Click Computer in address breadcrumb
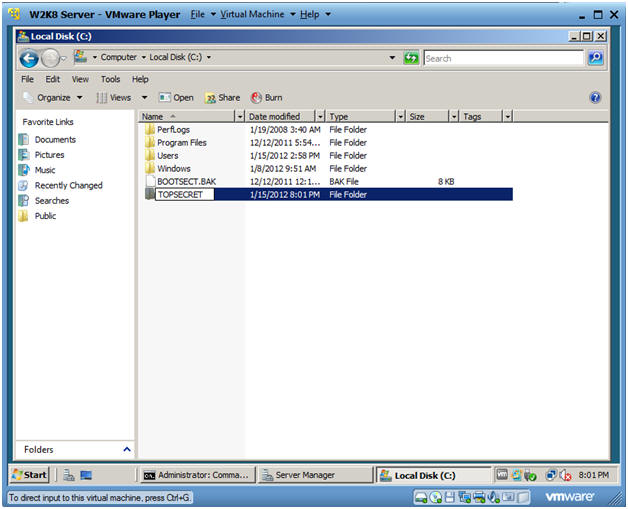Viewport: 628px width, 509px height. pos(119,57)
